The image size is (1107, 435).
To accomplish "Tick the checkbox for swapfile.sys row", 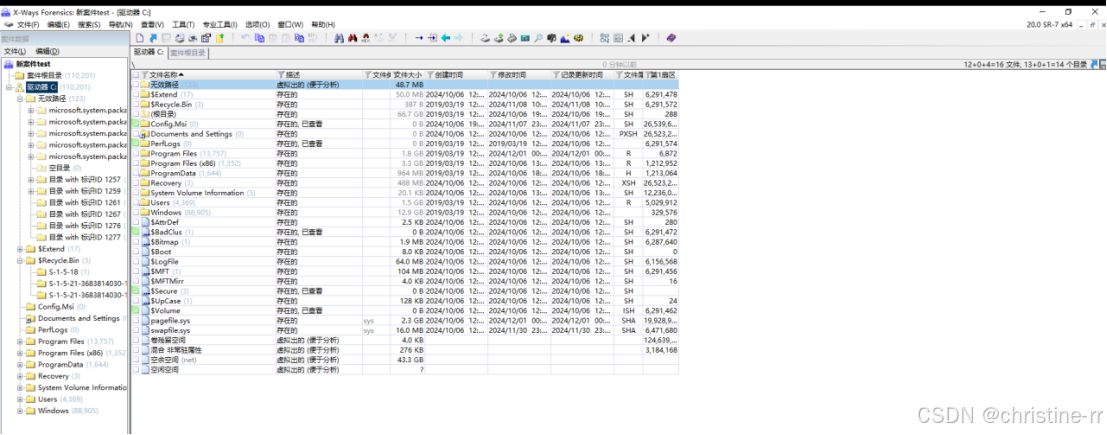I will coord(136,330).
